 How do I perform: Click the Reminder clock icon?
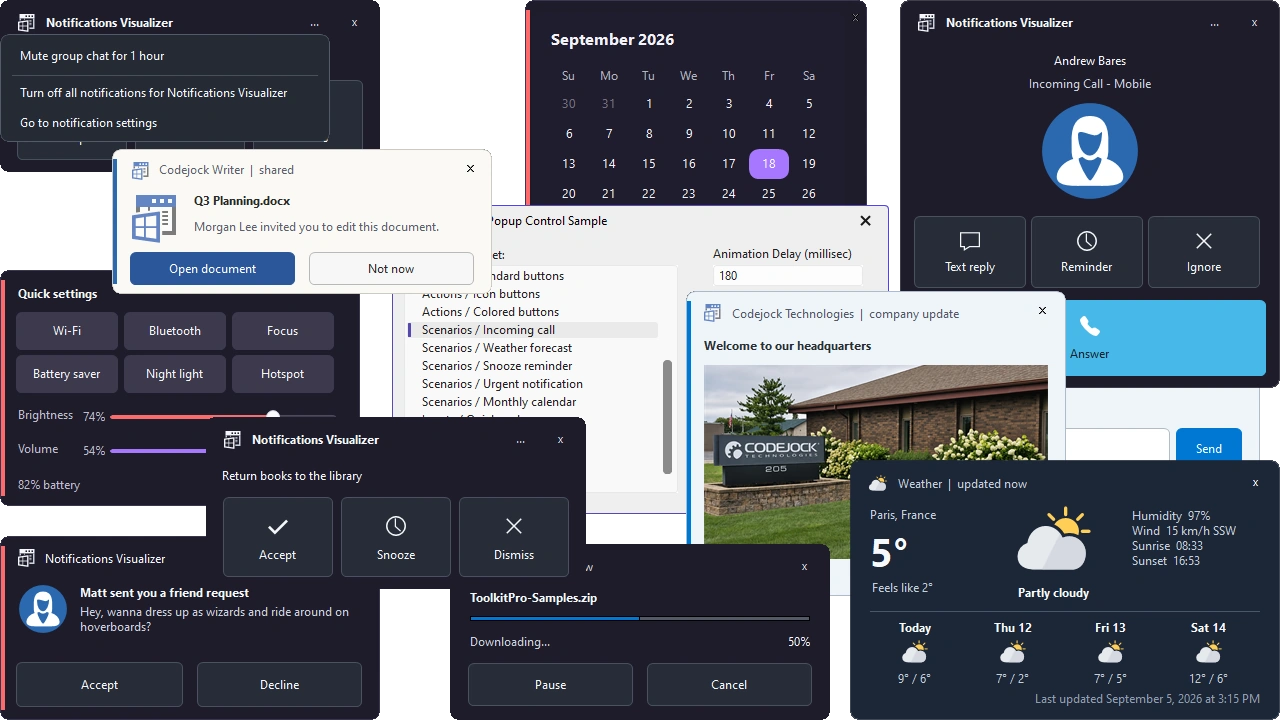pyautogui.click(x=1086, y=241)
